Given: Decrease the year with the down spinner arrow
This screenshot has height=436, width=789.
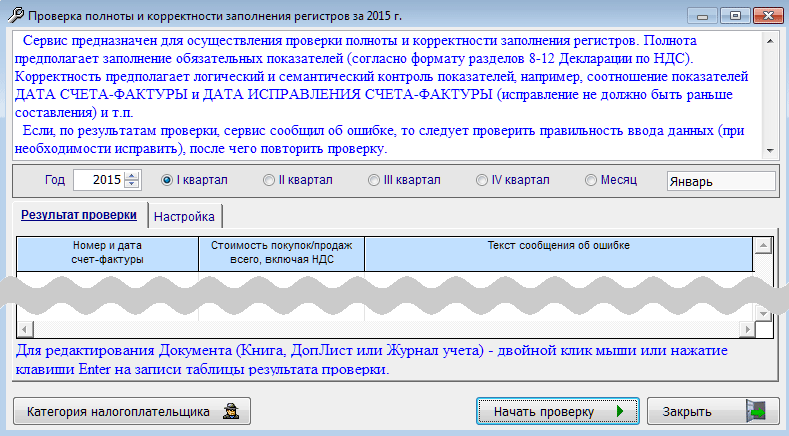Looking at the screenshot, I should click(x=132, y=184).
